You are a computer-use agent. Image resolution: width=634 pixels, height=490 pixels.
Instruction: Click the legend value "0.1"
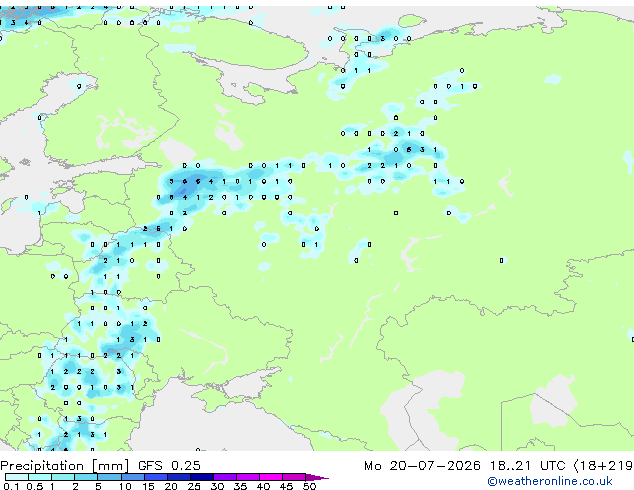11,486
